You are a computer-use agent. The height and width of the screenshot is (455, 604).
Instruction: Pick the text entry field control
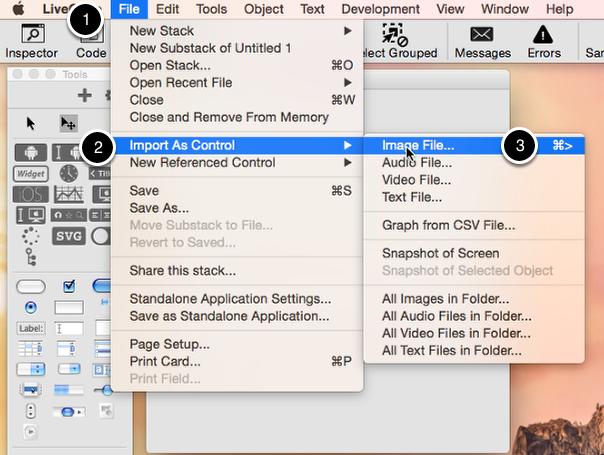coord(69,328)
